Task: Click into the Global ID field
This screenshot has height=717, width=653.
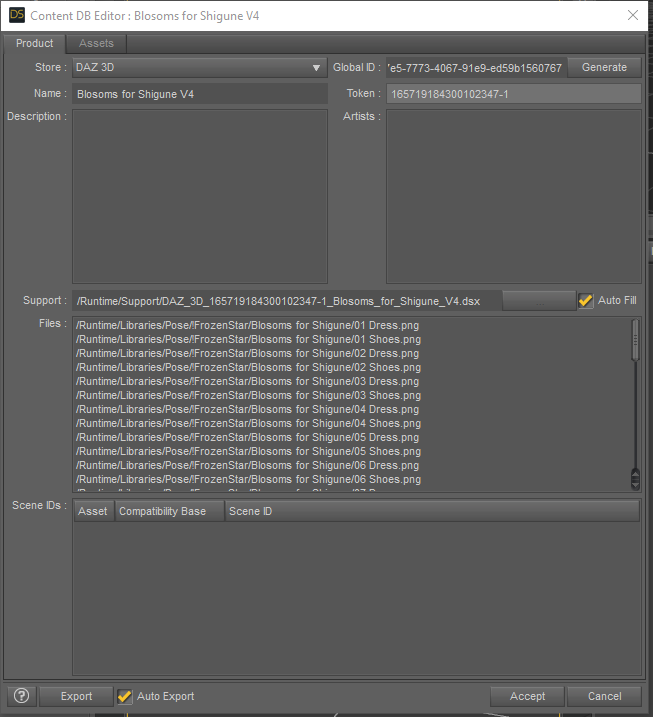Action: click(476, 68)
